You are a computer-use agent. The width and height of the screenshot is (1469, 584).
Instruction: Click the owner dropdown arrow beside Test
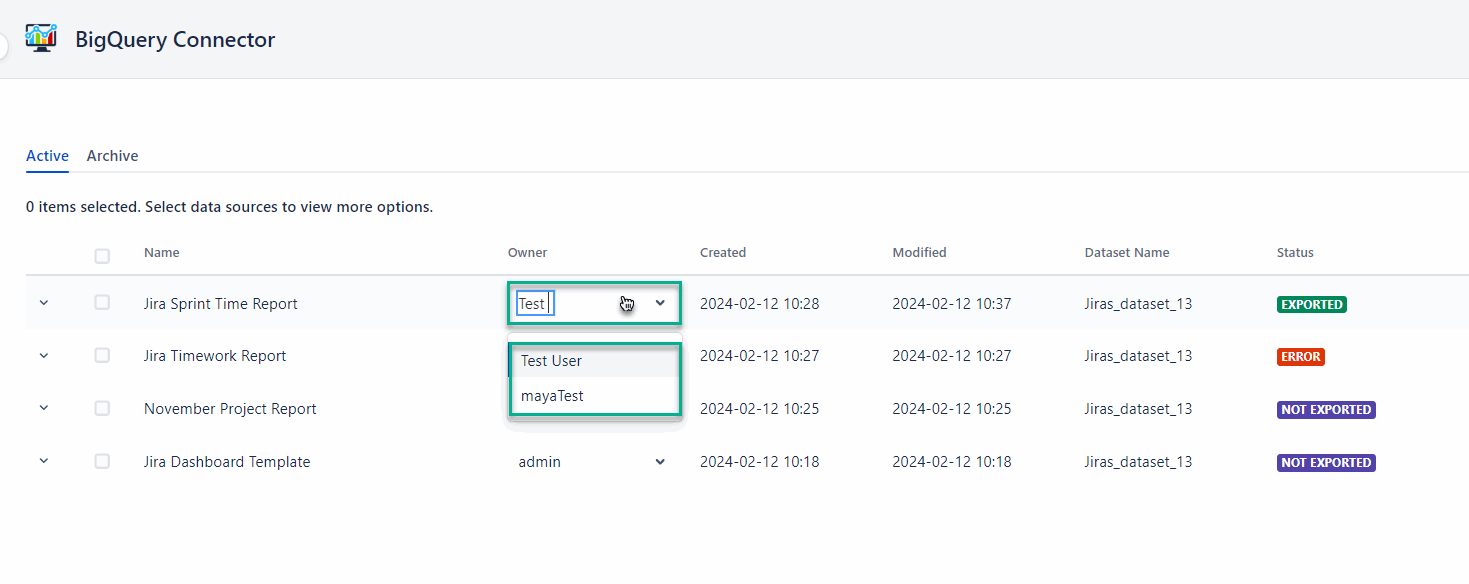(660, 303)
